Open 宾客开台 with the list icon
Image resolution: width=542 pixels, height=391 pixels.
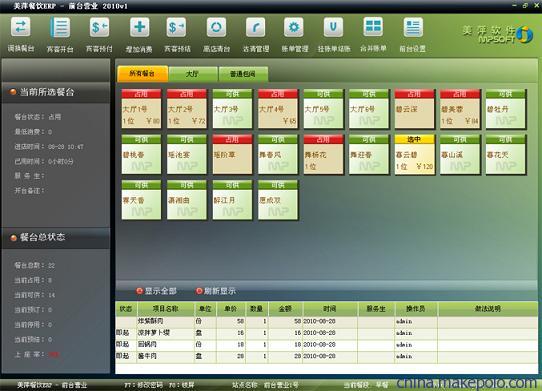point(60,27)
